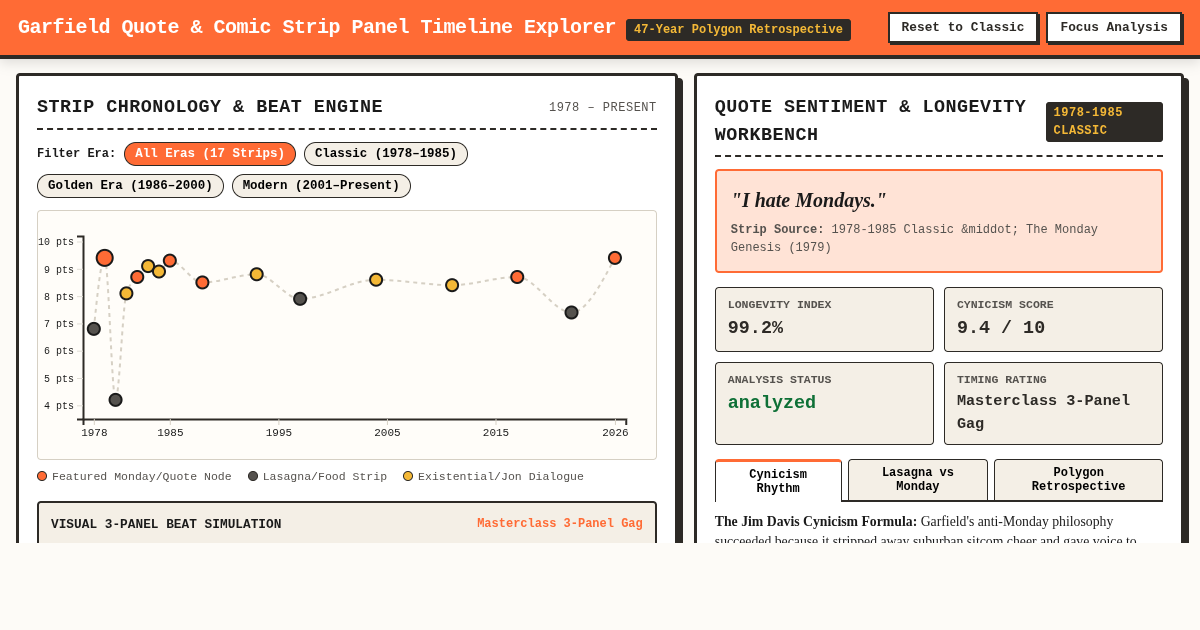Click the 2015 x-axis label

496,432
